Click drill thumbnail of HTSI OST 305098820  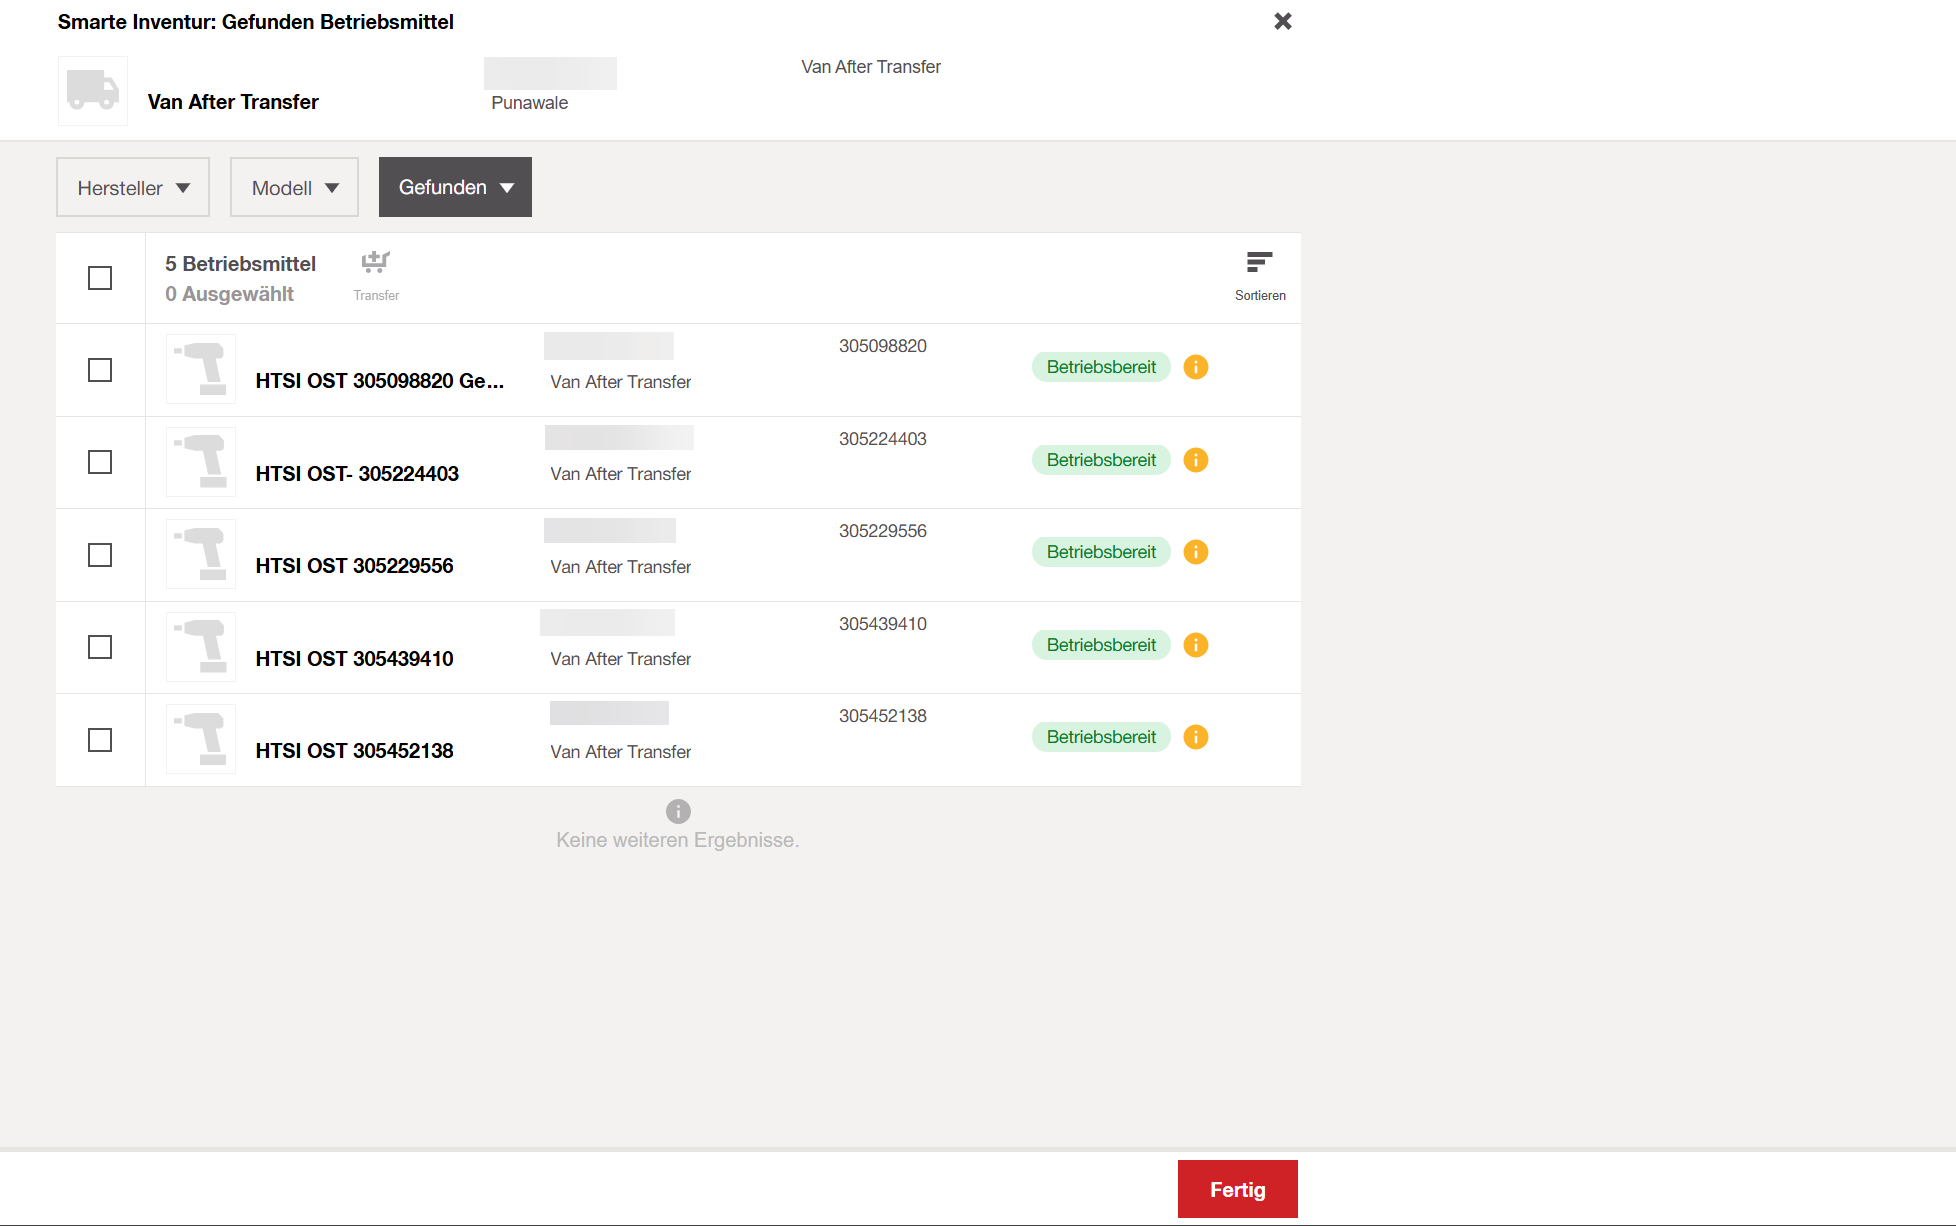click(x=201, y=369)
